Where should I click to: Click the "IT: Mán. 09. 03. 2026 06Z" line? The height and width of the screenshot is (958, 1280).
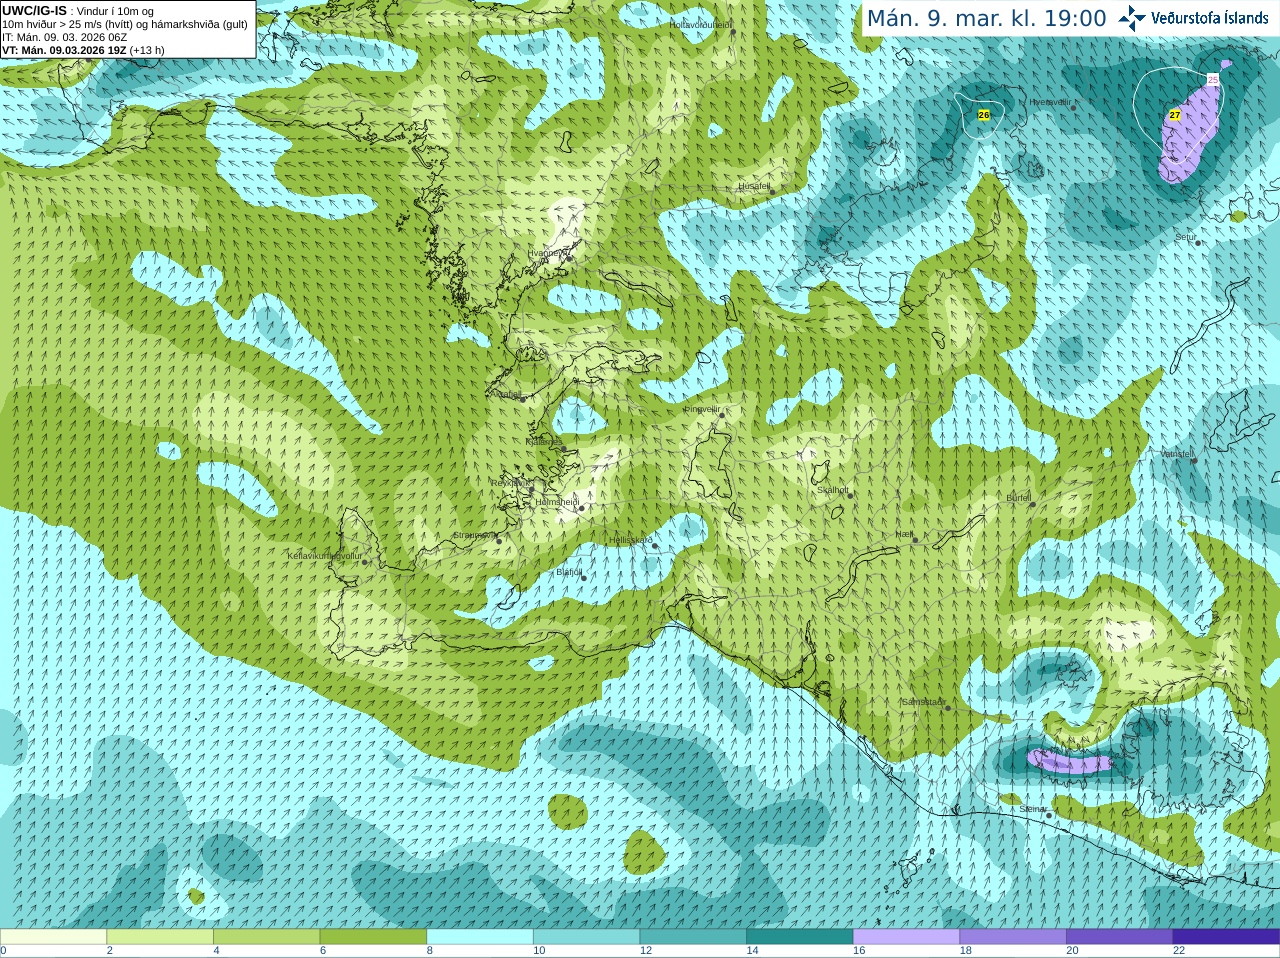coord(64,37)
